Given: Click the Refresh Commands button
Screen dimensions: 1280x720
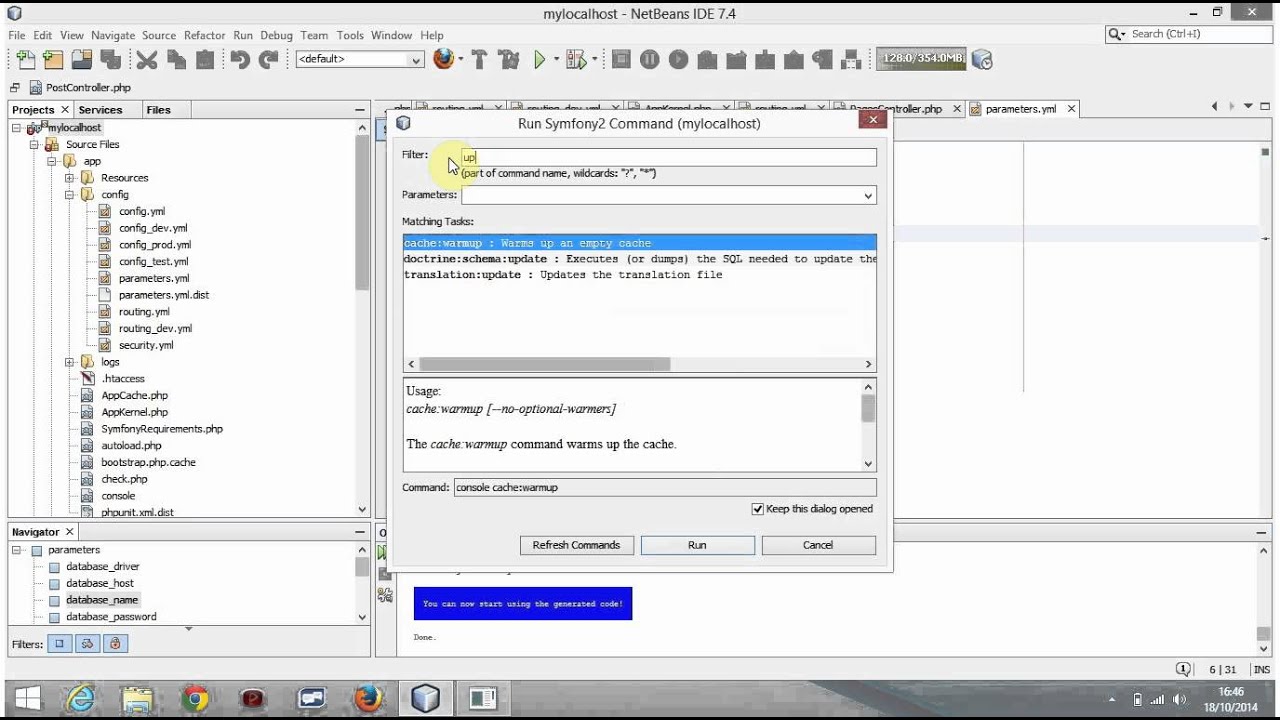Looking at the screenshot, I should pos(577,545).
